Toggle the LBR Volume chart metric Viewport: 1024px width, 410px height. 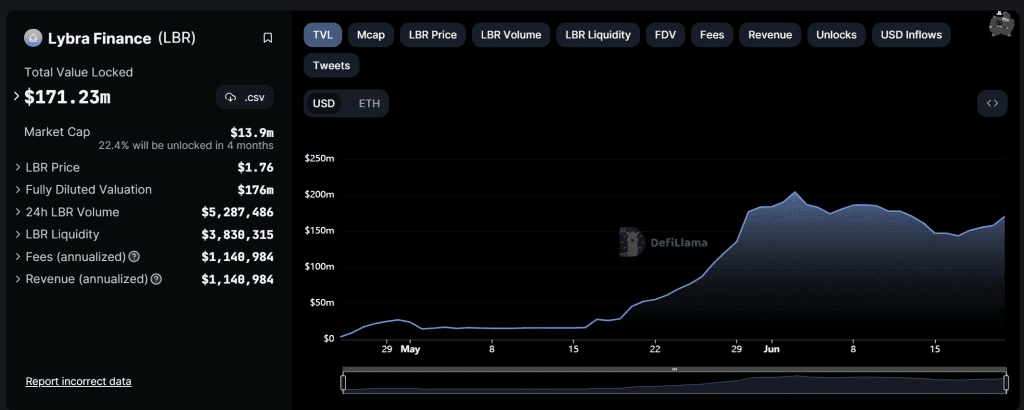point(511,35)
